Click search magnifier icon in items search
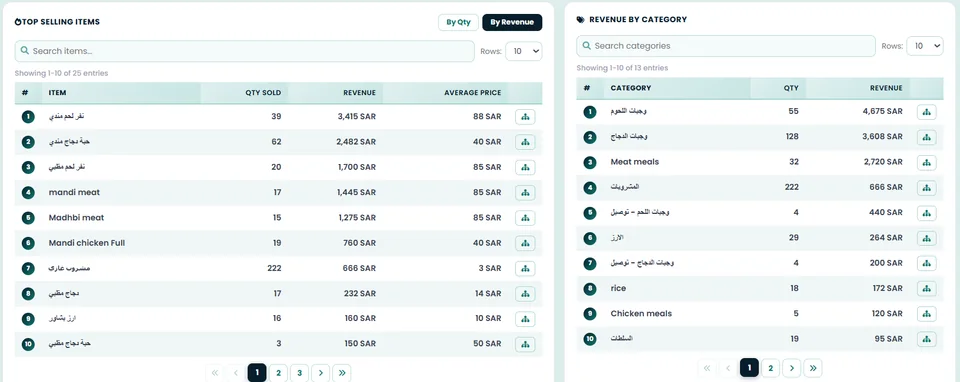 25,51
